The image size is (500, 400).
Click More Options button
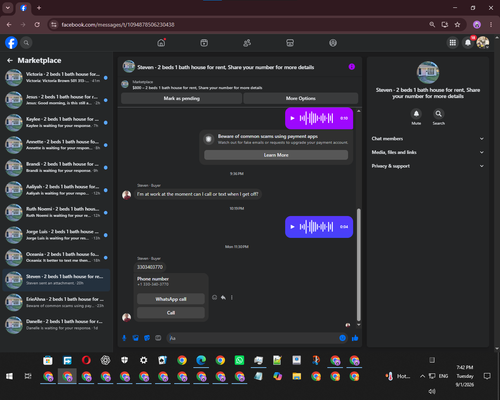301,98
